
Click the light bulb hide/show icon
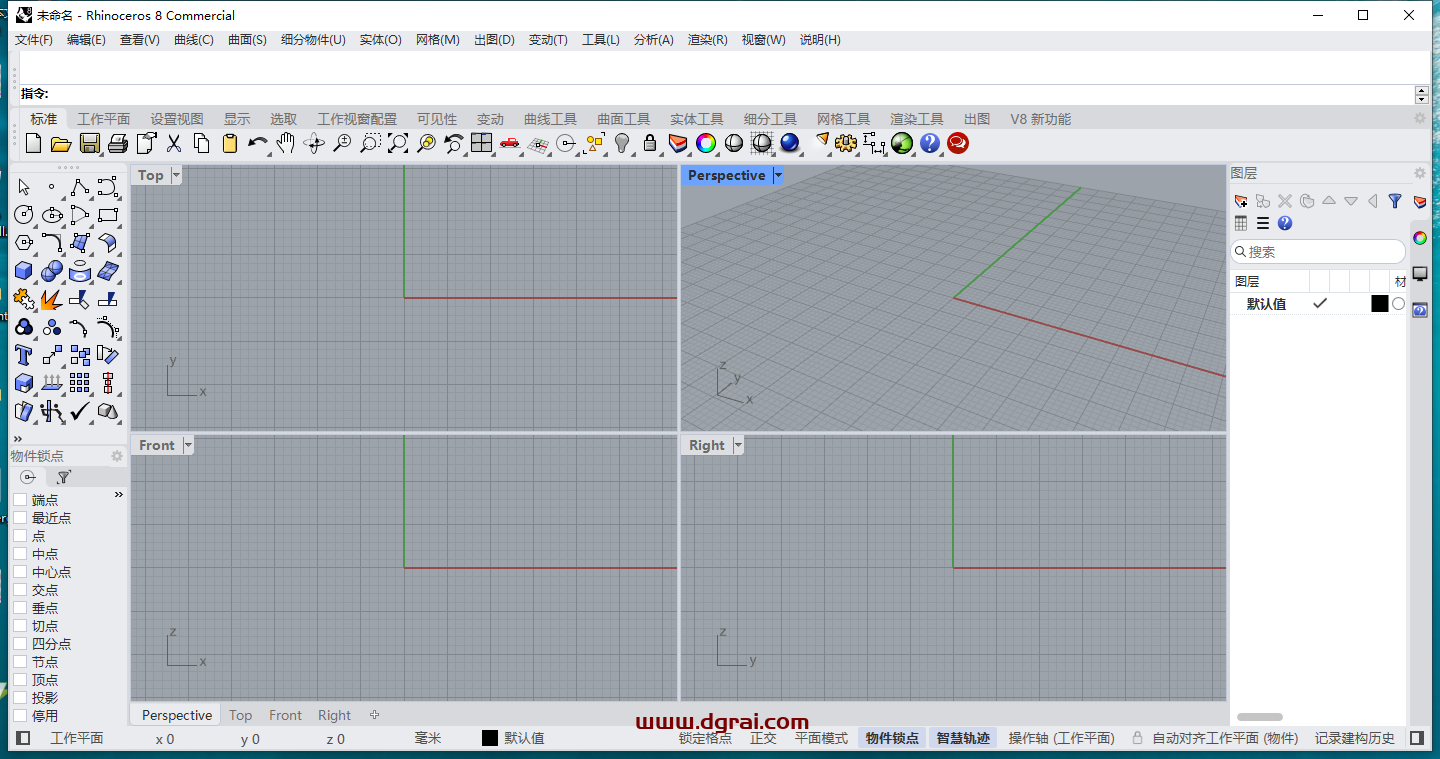(x=622, y=143)
